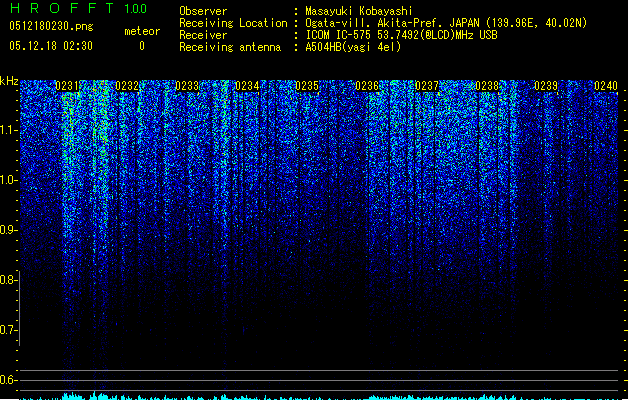Click the Observer label
Viewport: 629px width, 400px height.
(x=203, y=11)
